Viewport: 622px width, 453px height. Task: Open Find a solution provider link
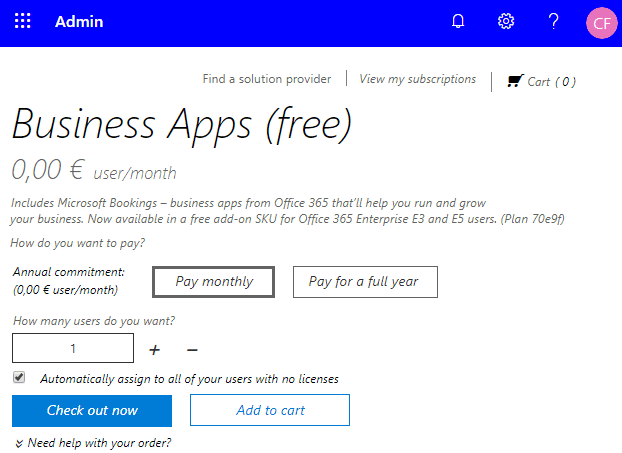(267, 79)
